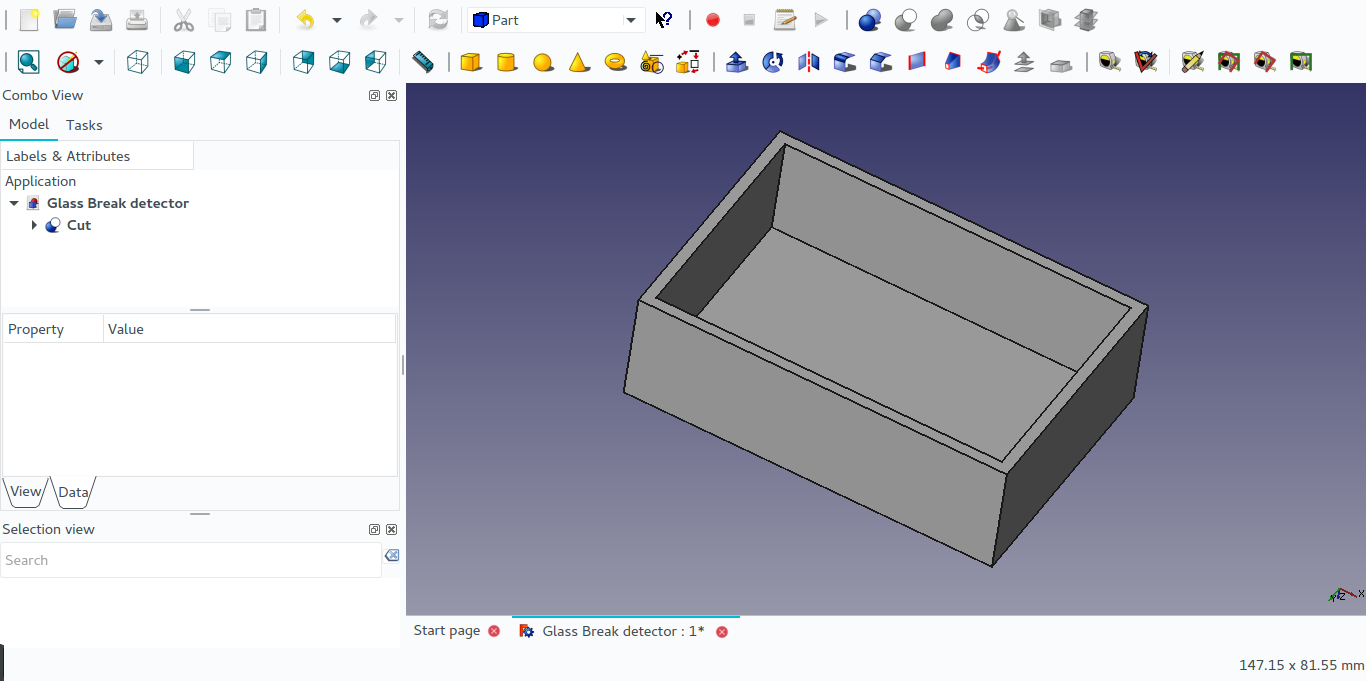Select the Measure distance ruler tool
1366x681 pixels.
423,62
